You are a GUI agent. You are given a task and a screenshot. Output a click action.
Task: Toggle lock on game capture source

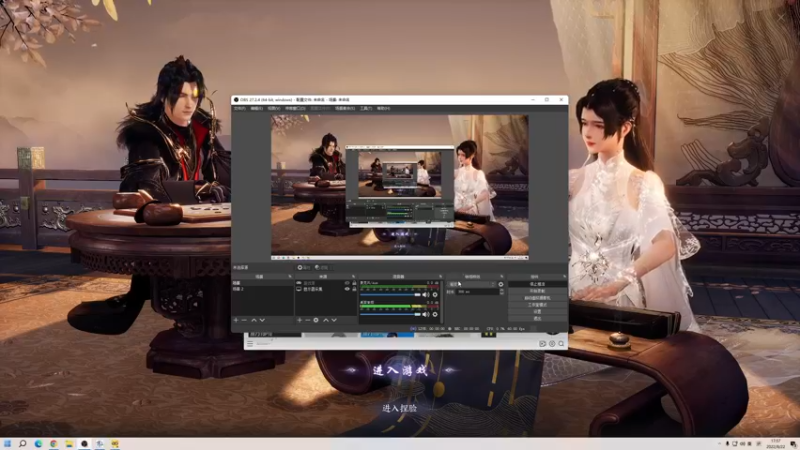pyautogui.click(x=354, y=283)
